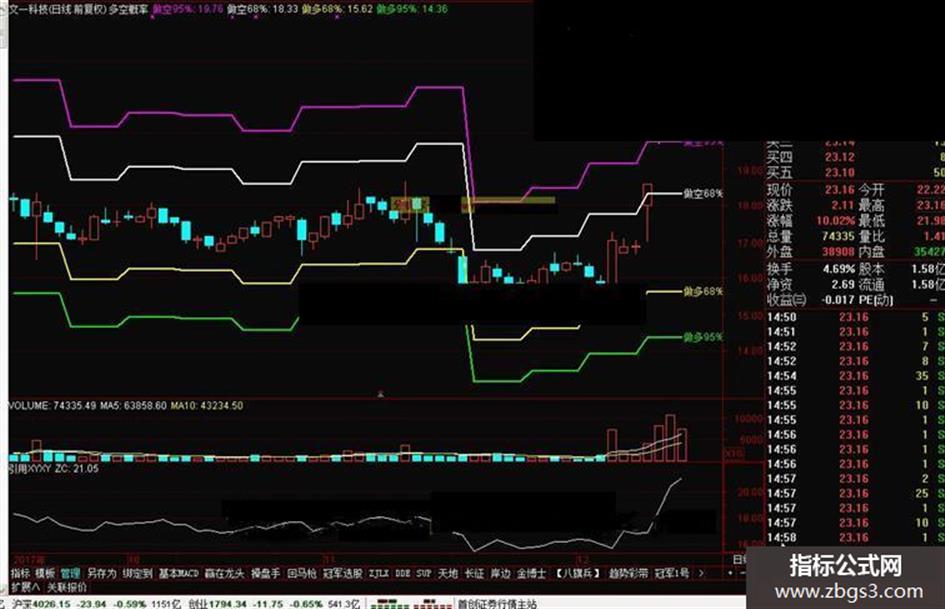Select the ZJLX indicator tab

coord(379,573)
